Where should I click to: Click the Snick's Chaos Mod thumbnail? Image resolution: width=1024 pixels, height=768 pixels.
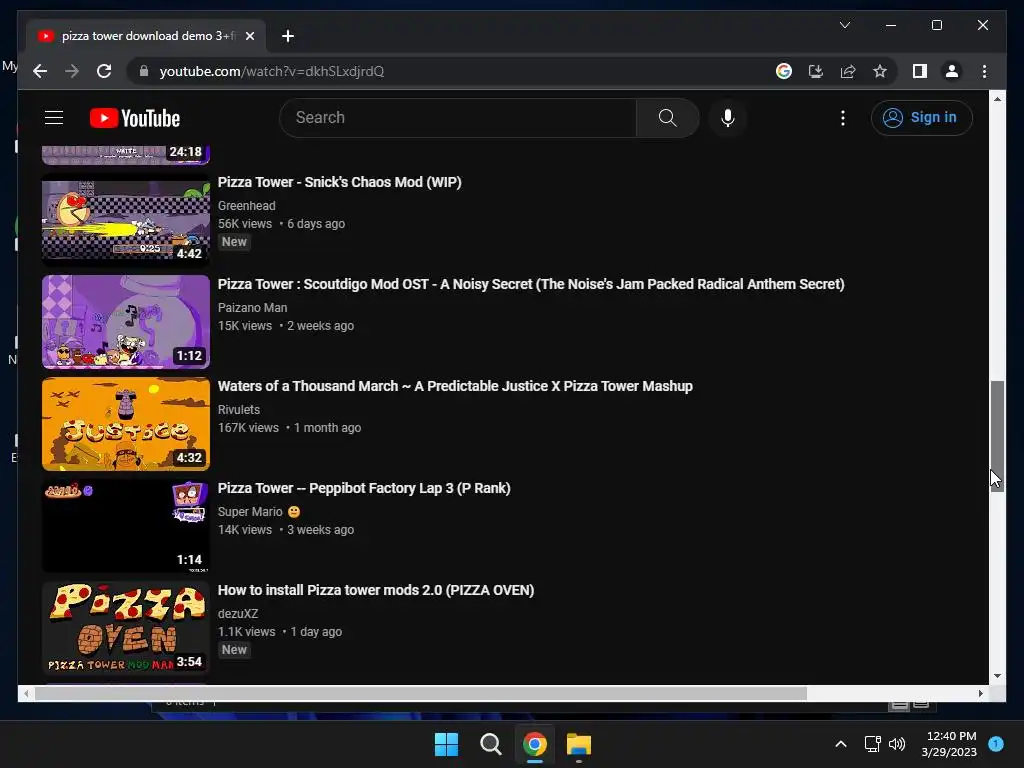[x=126, y=219]
